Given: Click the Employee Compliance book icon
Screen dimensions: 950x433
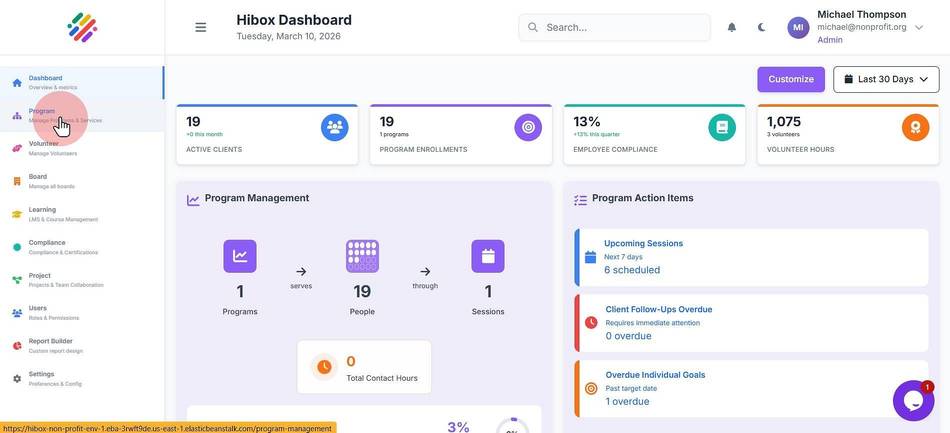Looking at the screenshot, I should tap(722, 127).
